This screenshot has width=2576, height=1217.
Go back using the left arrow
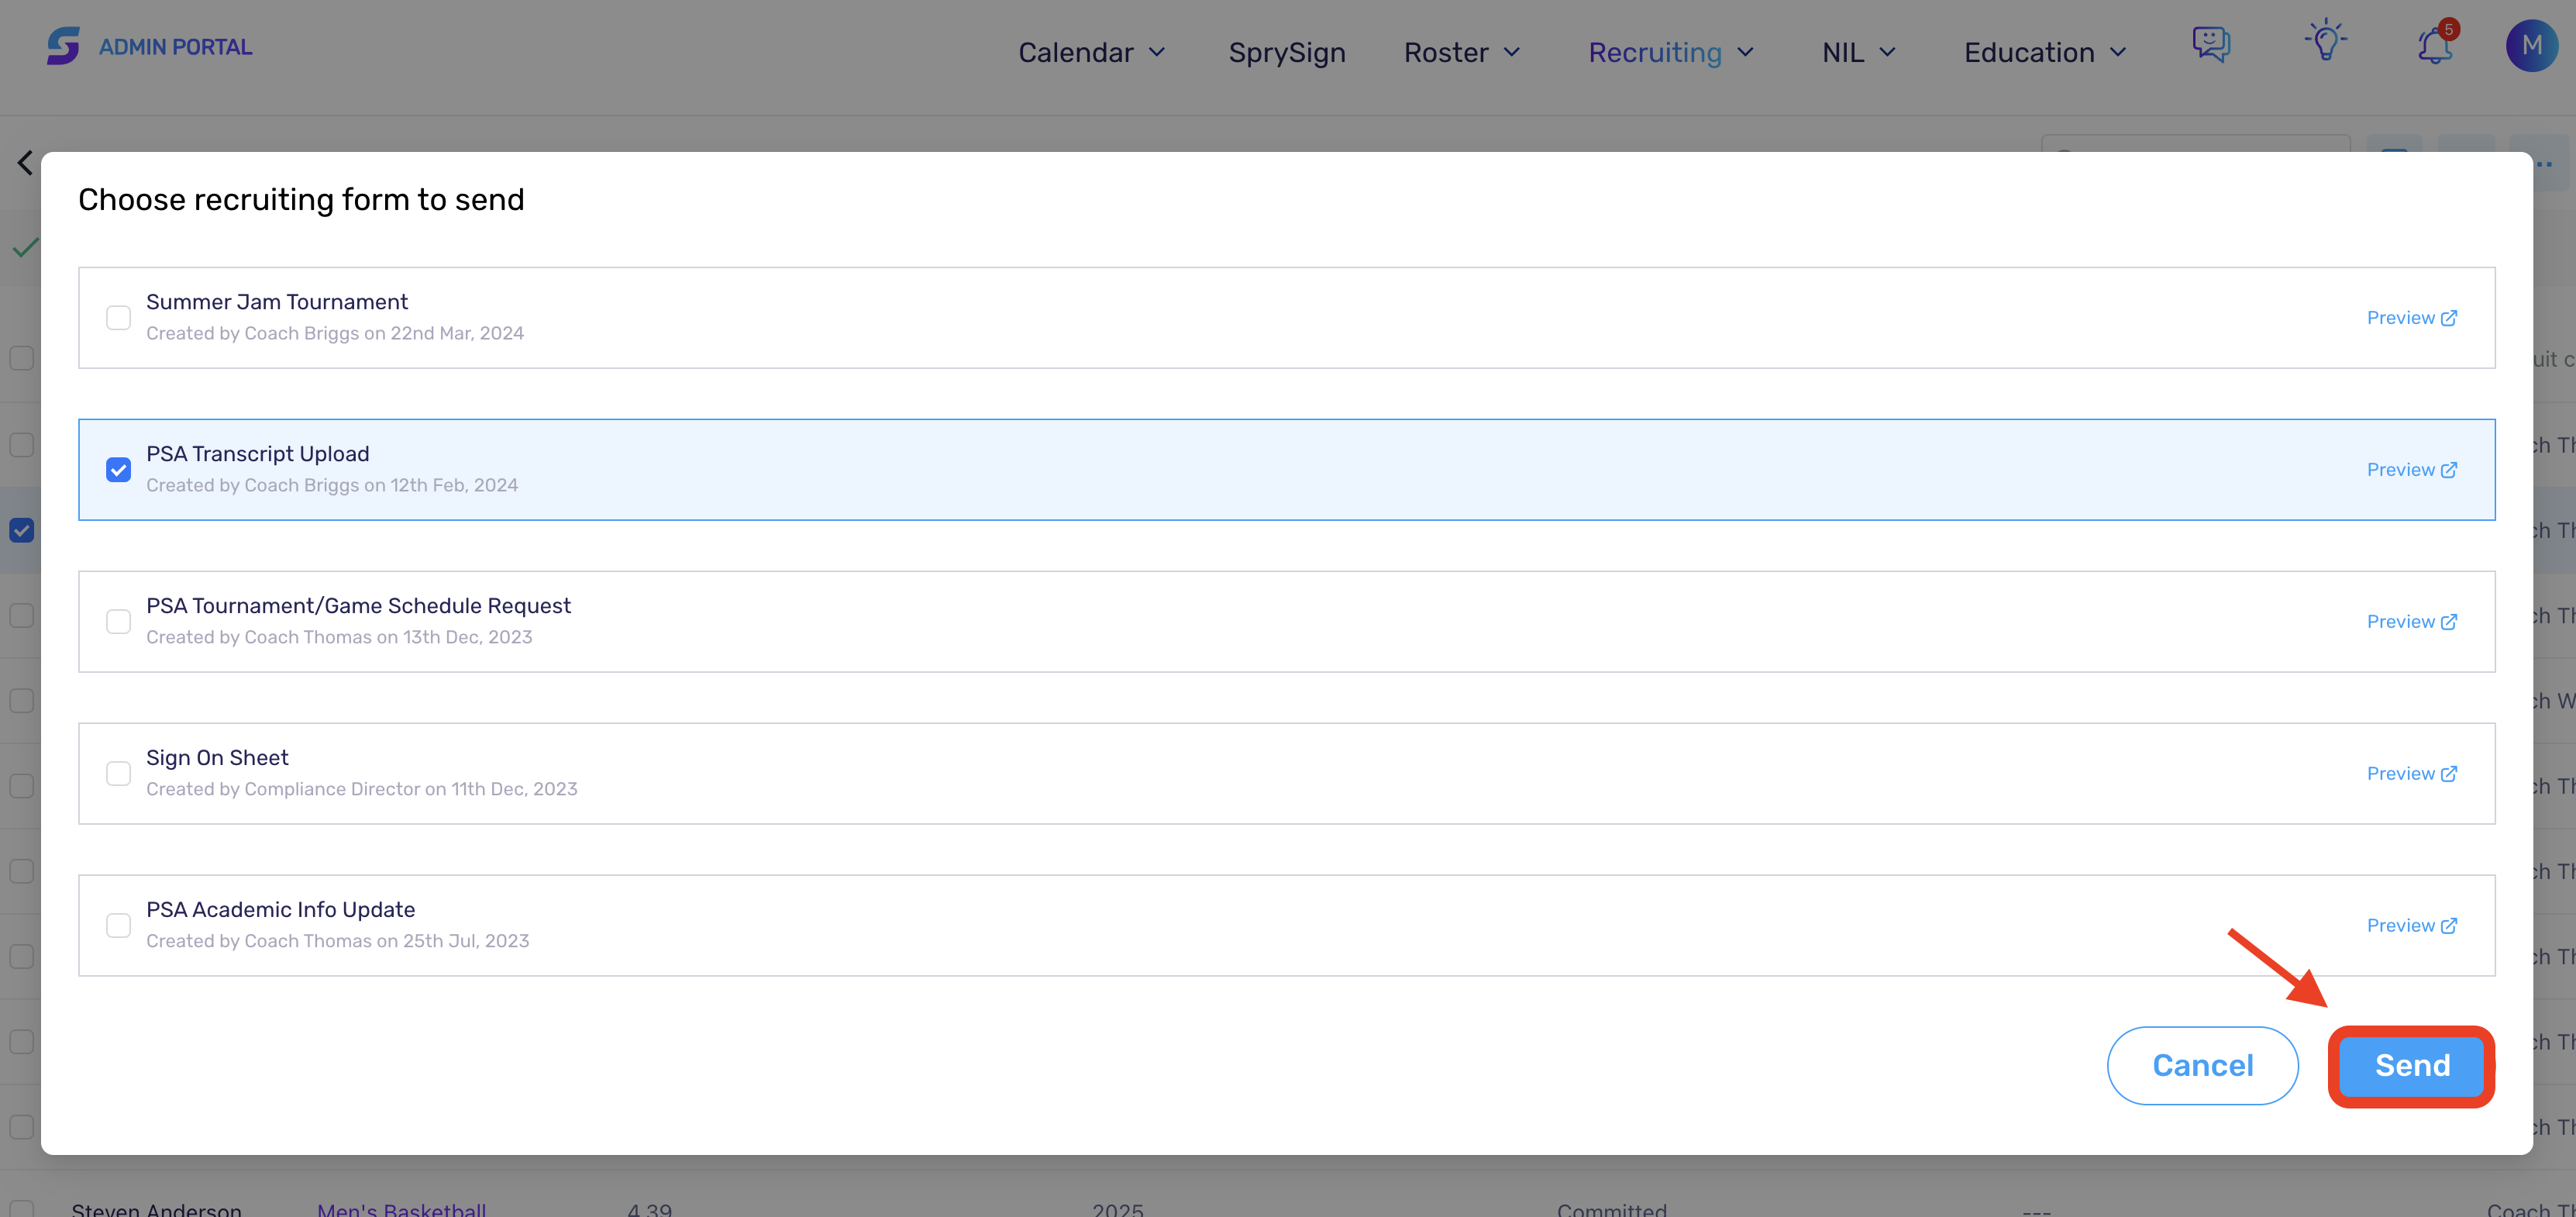25,163
